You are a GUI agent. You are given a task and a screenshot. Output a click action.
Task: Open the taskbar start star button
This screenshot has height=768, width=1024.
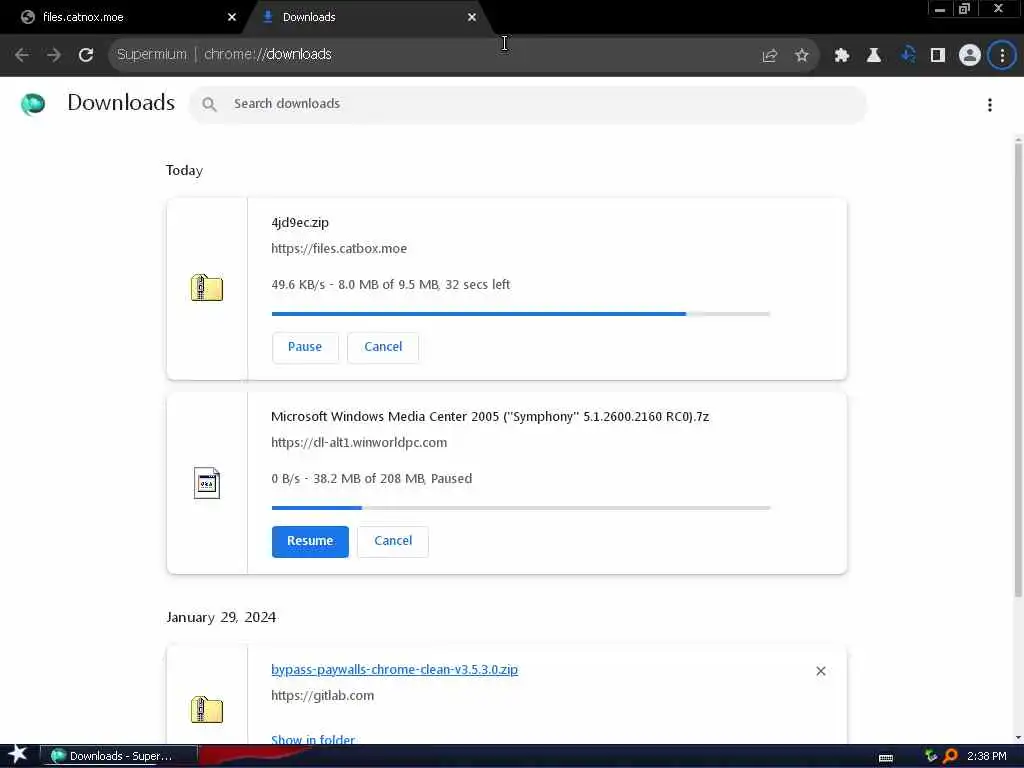point(18,755)
